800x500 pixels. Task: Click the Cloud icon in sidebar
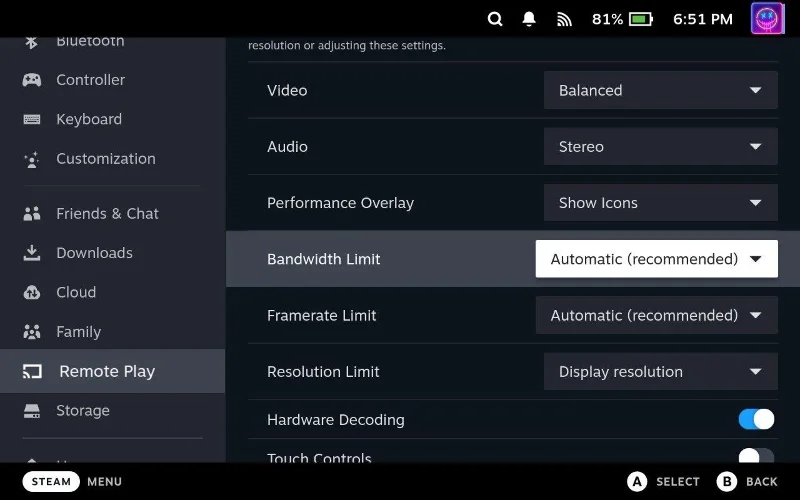pos(32,292)
